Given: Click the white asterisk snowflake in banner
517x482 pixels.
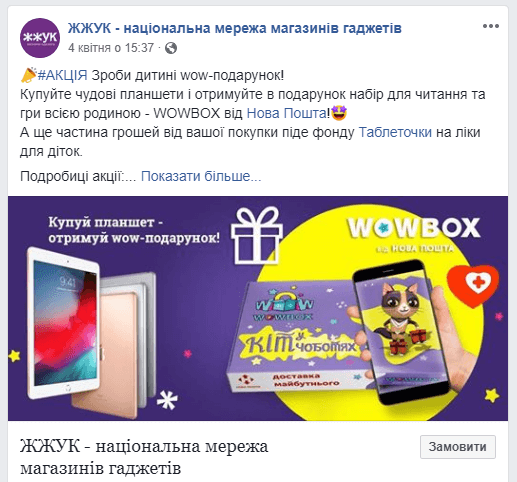Looking at the screenshot, I should click(x=167, y=399).
